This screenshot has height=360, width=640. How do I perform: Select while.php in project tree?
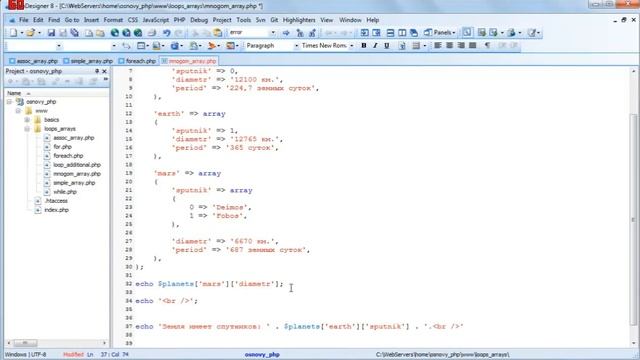tap(65, 192)
